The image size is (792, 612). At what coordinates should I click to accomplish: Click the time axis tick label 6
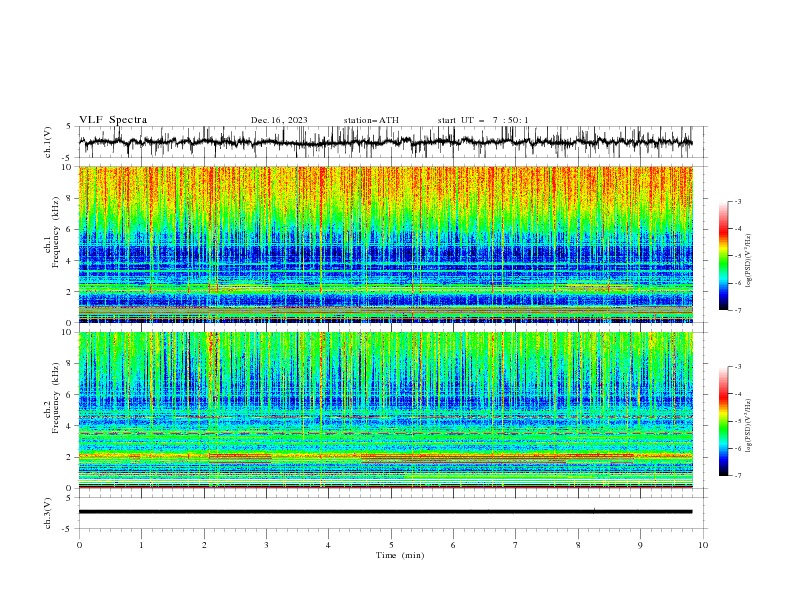pyautogui.click(x=453, y=545)
